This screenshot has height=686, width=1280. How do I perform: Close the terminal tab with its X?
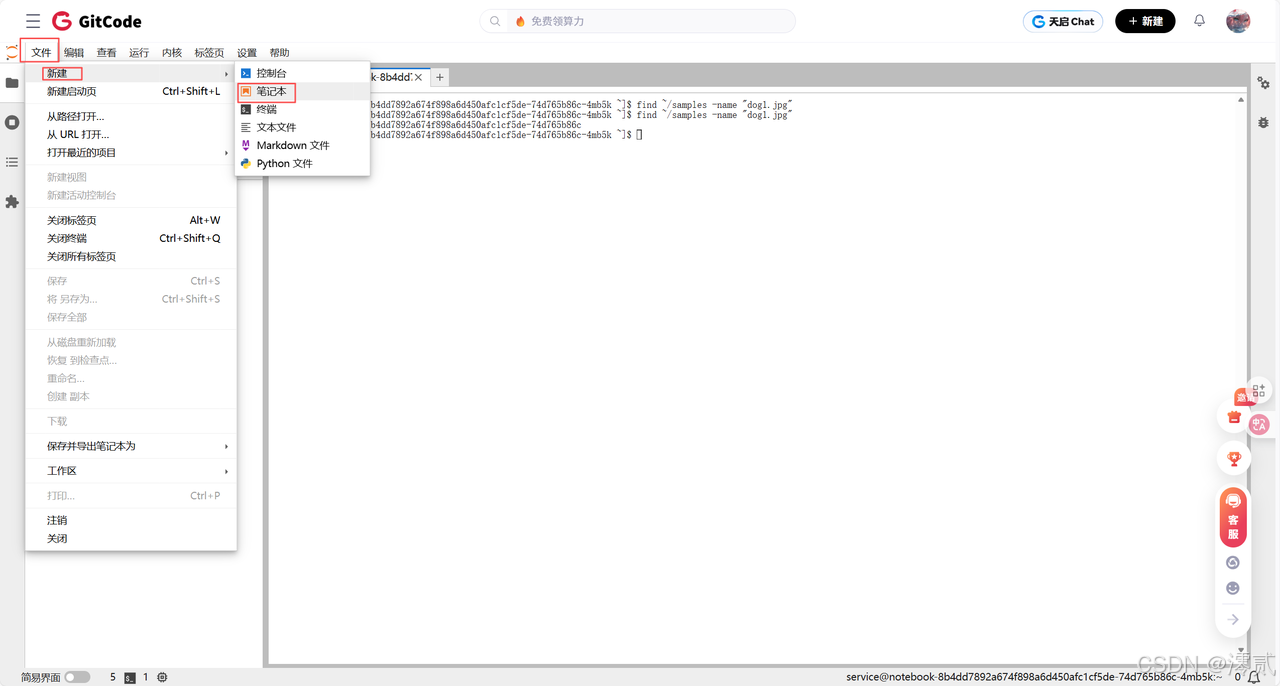pyautogui.click(x=419, y=77)
